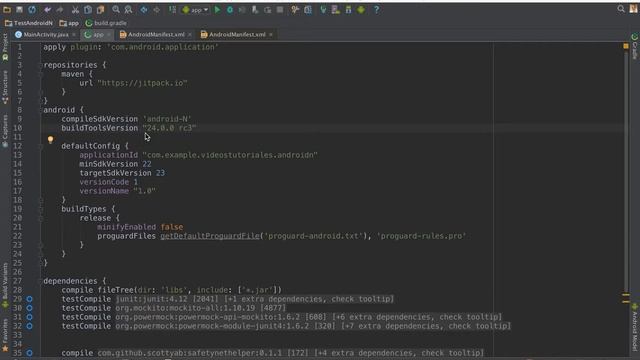
Task: Click the Synchronize toolbar icon
Action: pyautogui.click(x=32, y=9)
